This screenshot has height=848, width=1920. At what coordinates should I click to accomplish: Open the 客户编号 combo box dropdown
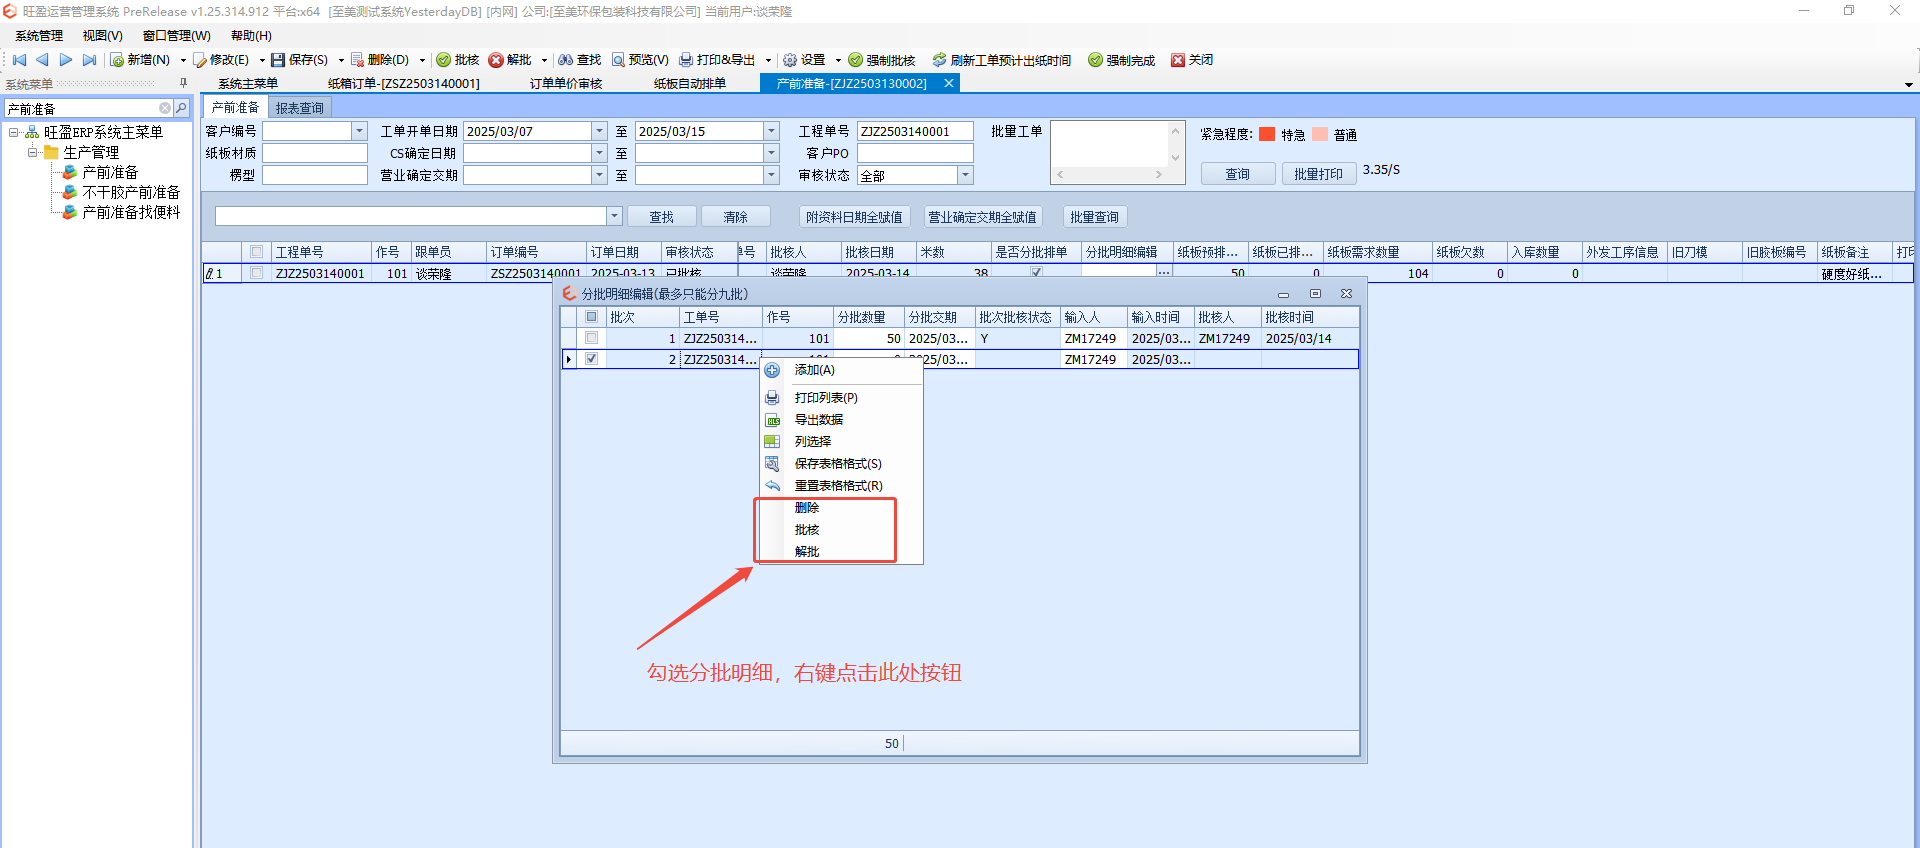pyautogui.click(x=359, y=131)
